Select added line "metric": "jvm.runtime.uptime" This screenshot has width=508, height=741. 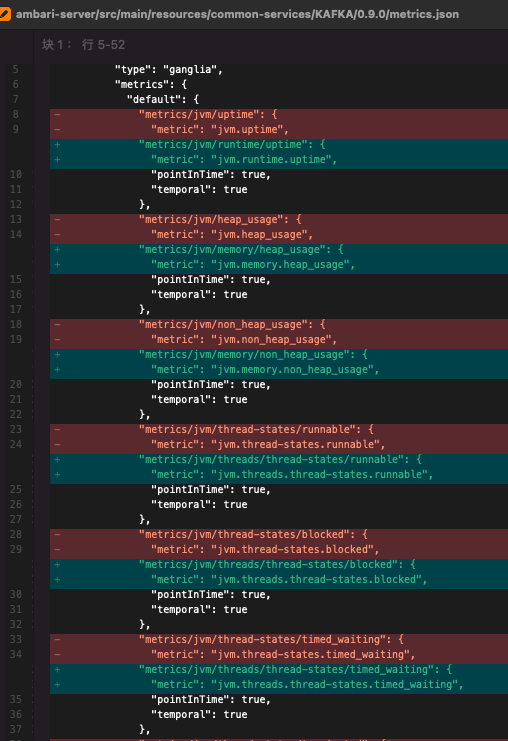point(279,160)
